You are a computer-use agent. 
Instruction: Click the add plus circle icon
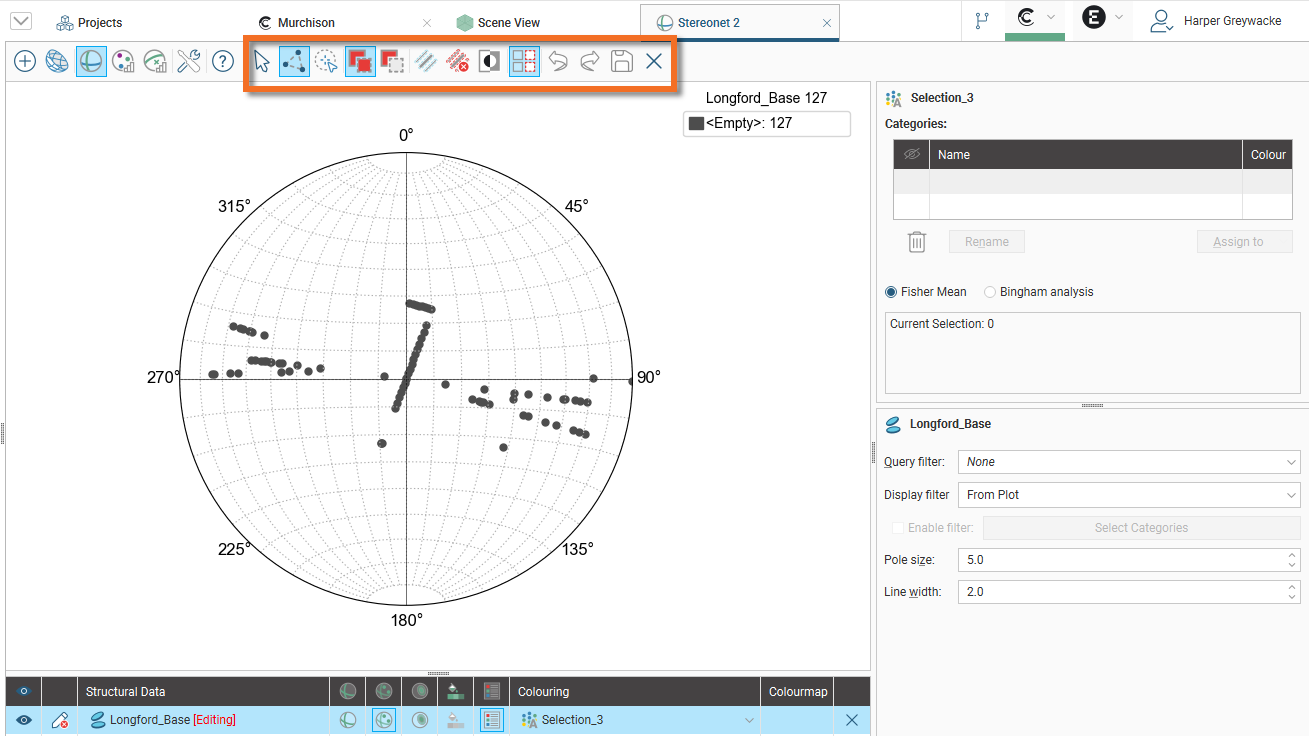[25, 62]
